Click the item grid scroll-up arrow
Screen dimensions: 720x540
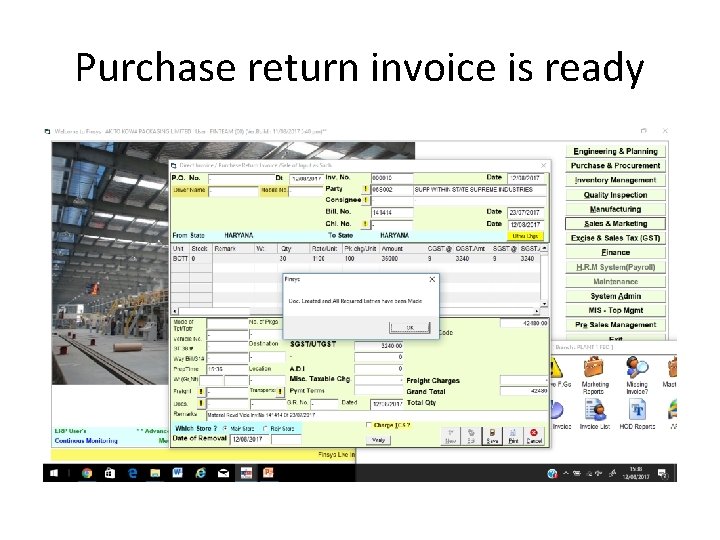544,248
